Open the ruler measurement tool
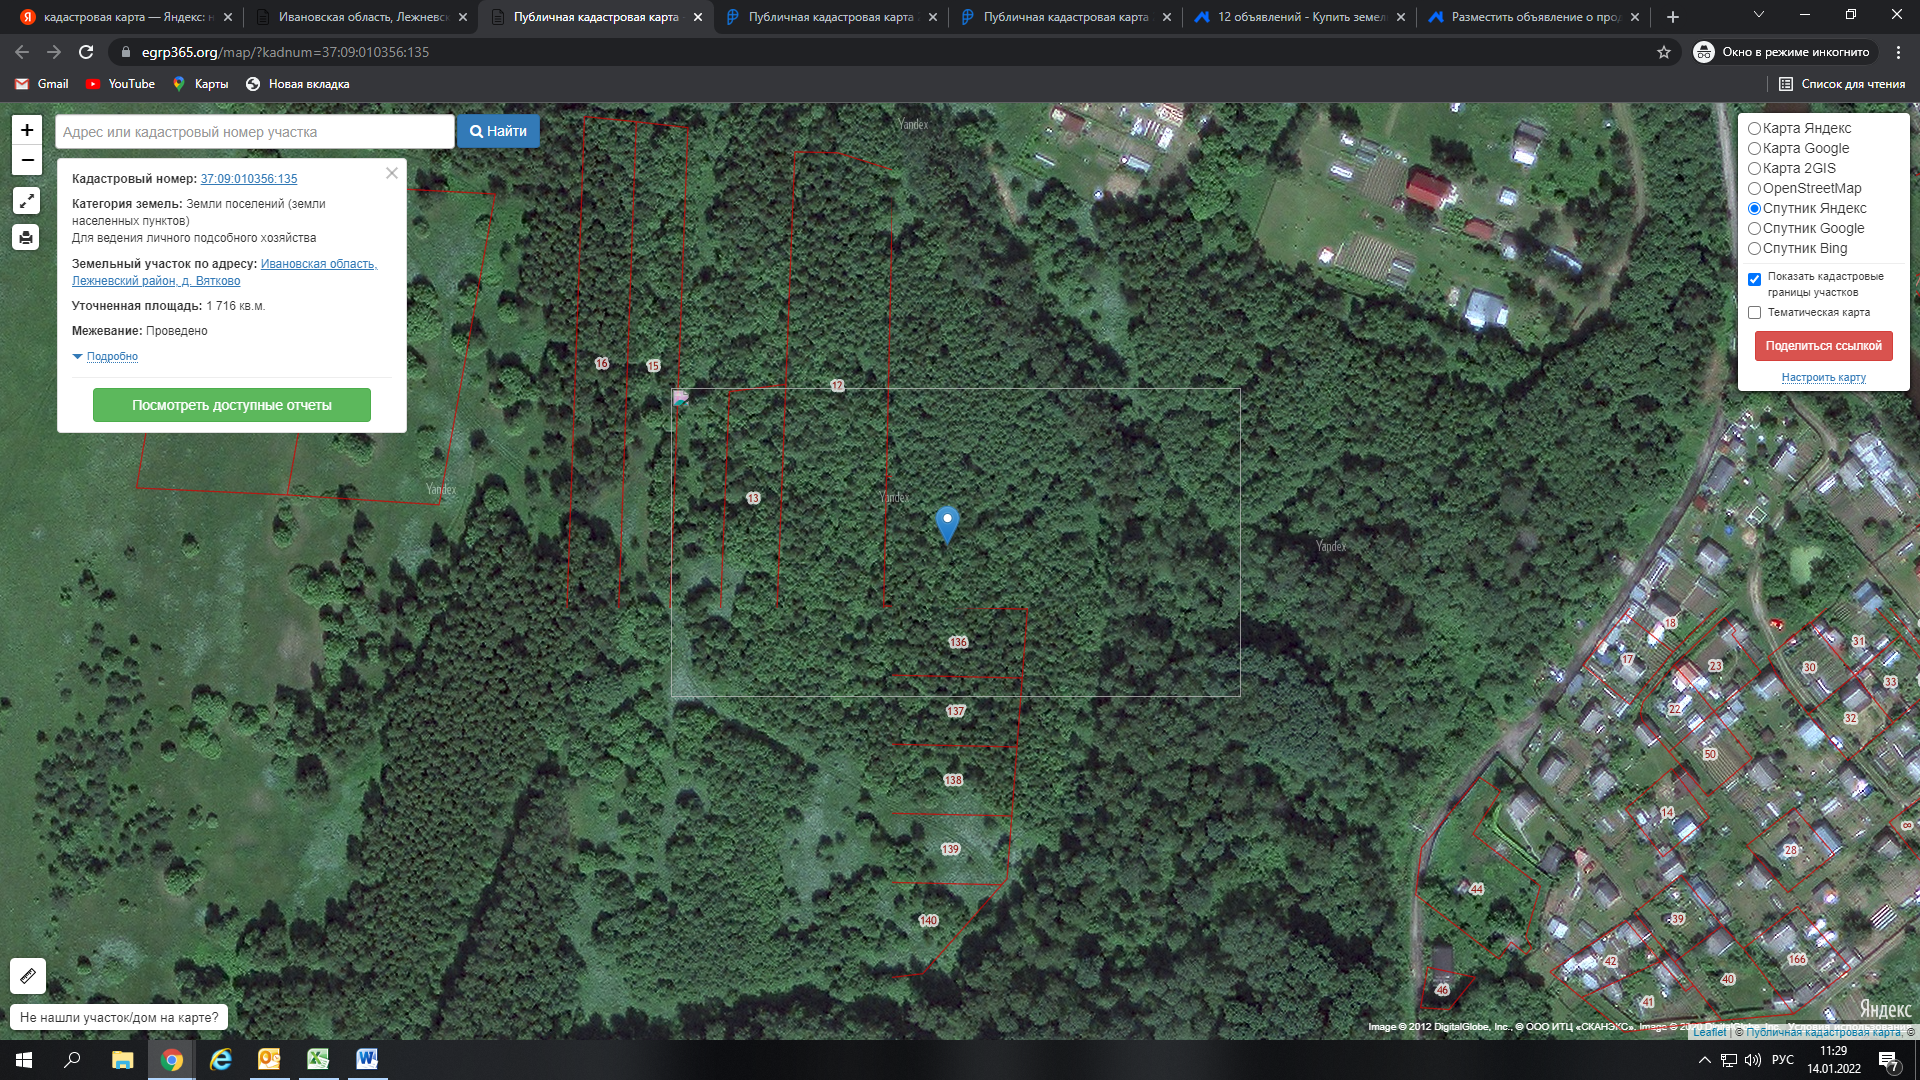The width and height of the screenshot is (1920, 1080). point(28,975)
